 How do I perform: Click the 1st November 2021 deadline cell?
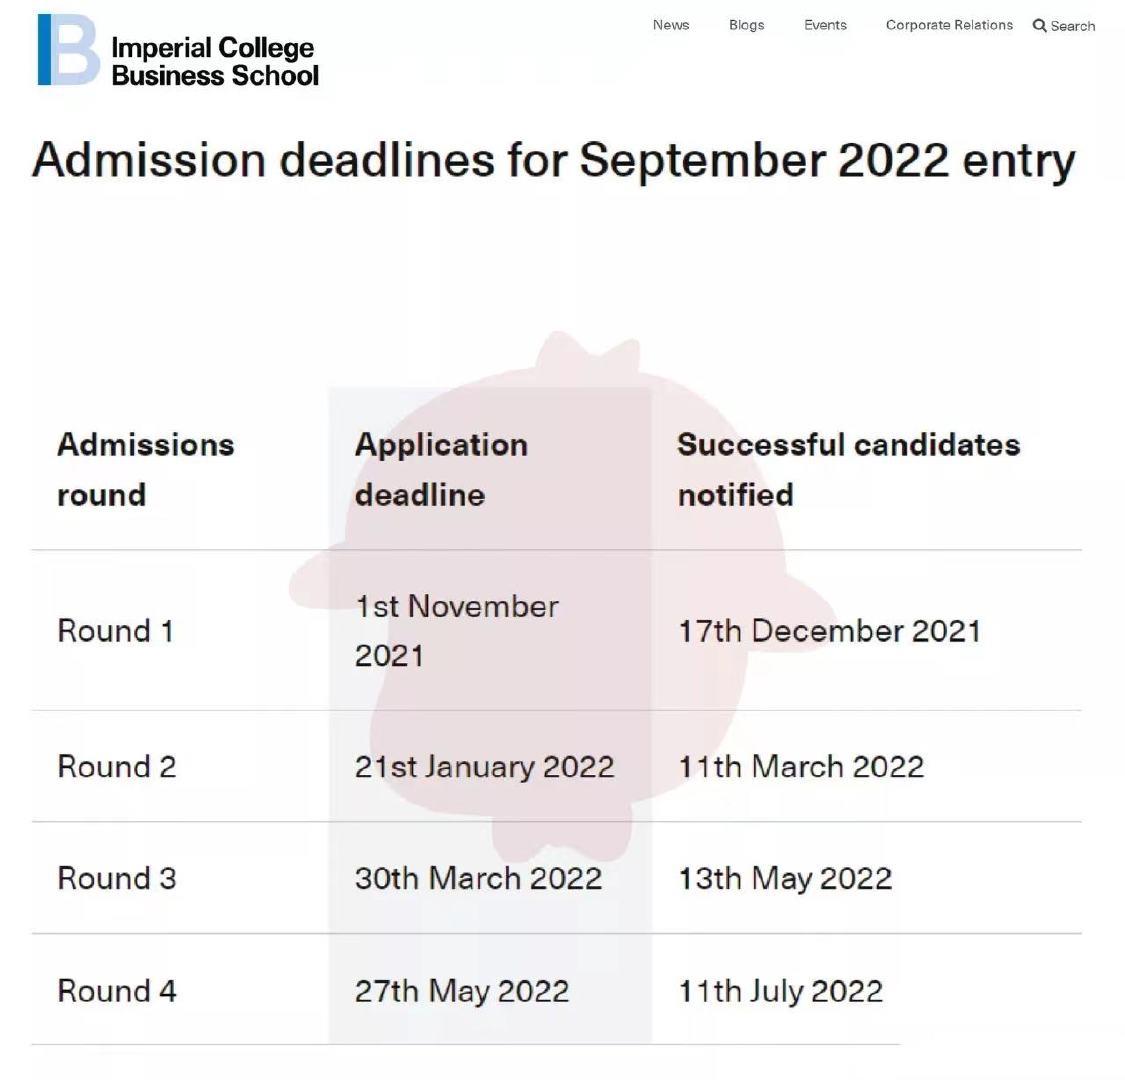coord(456,631)
